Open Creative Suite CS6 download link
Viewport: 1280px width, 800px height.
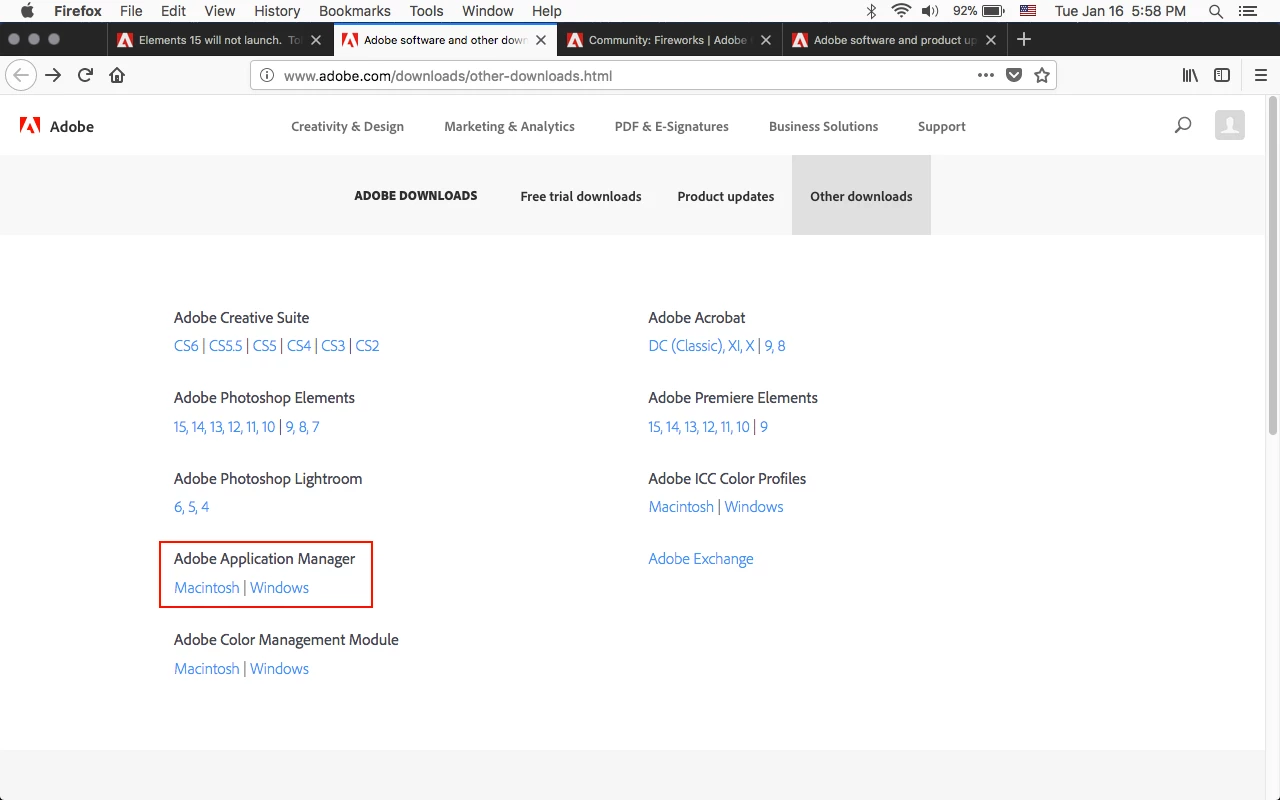(186, 346)
